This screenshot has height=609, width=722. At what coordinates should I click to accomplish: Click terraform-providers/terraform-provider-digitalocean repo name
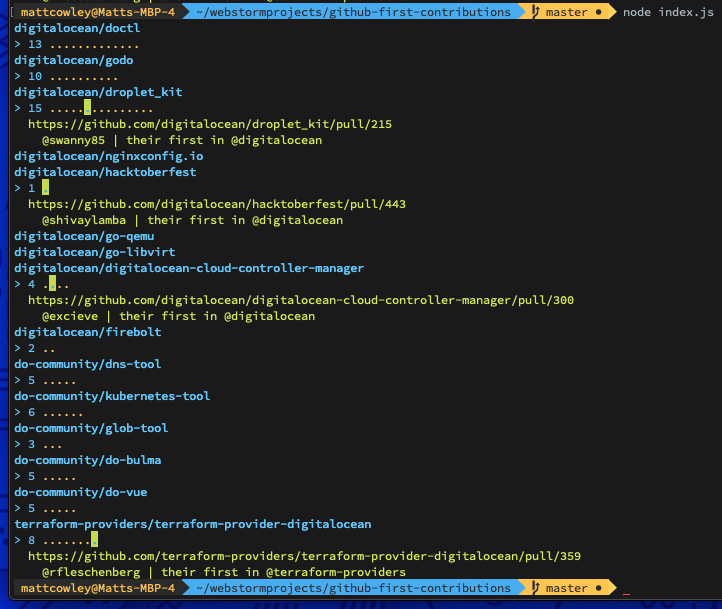(x=193, y=524)
